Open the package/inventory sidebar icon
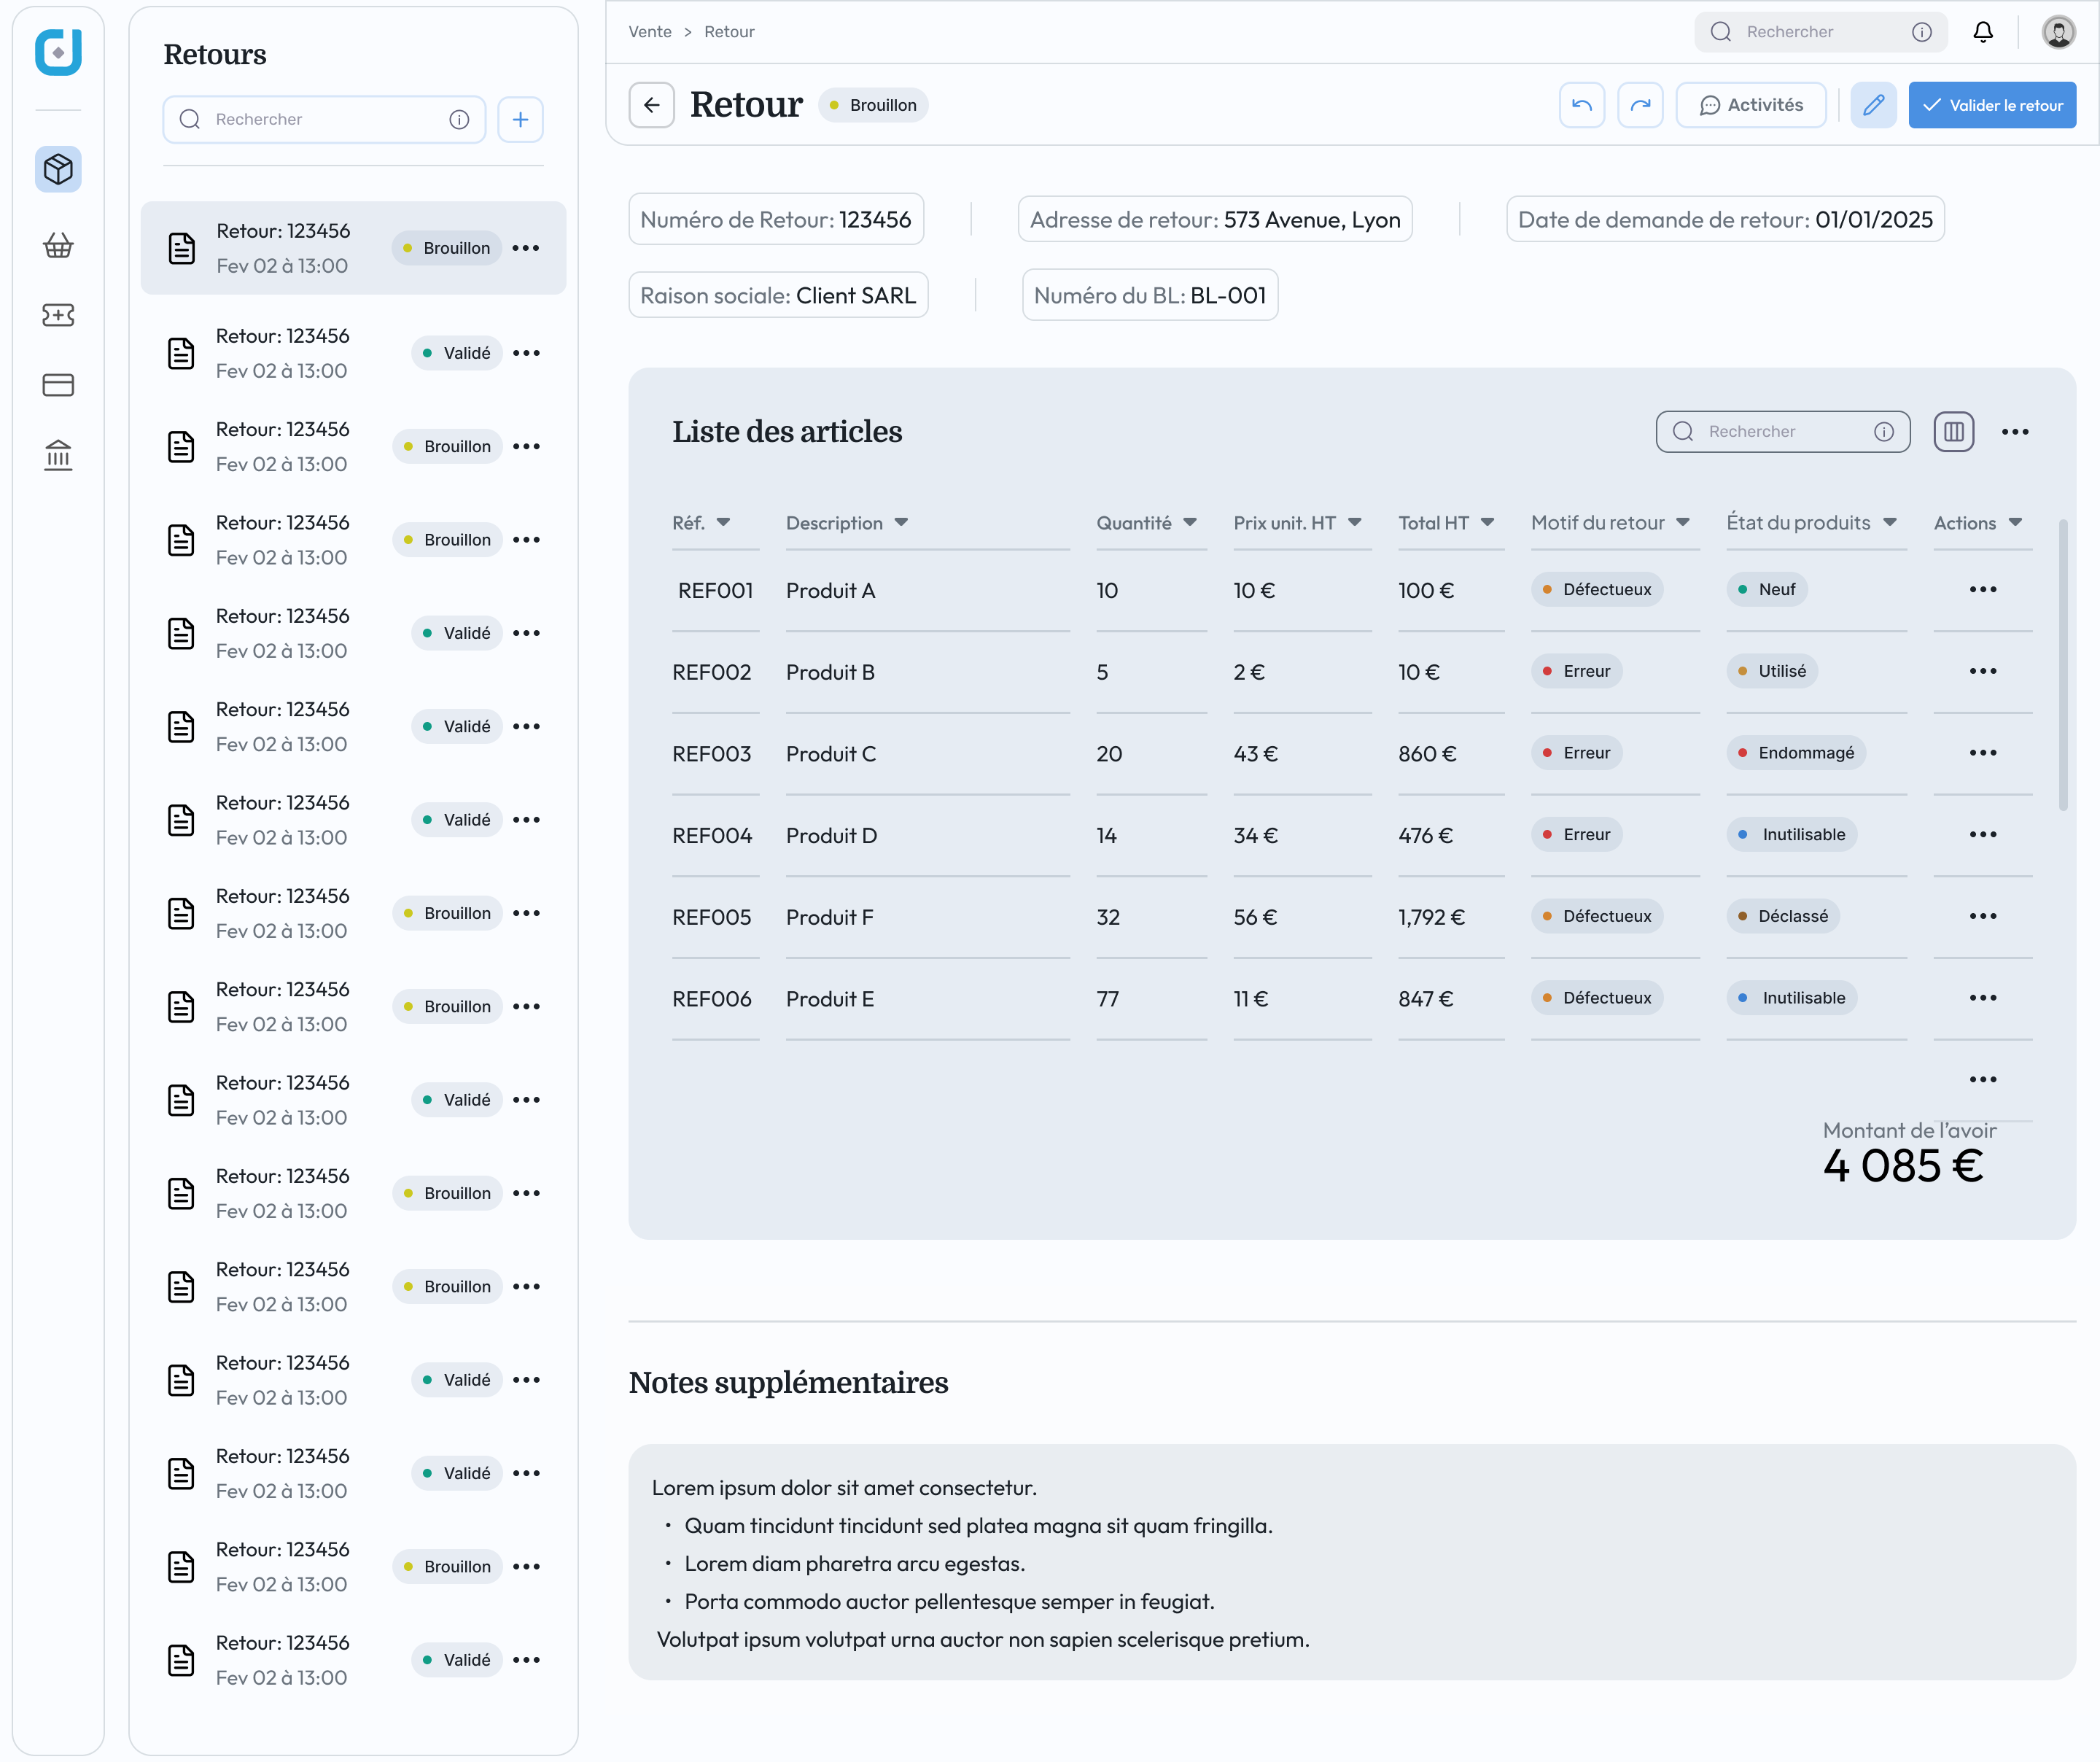The image size is (2100, 1762). pos(58,169)
